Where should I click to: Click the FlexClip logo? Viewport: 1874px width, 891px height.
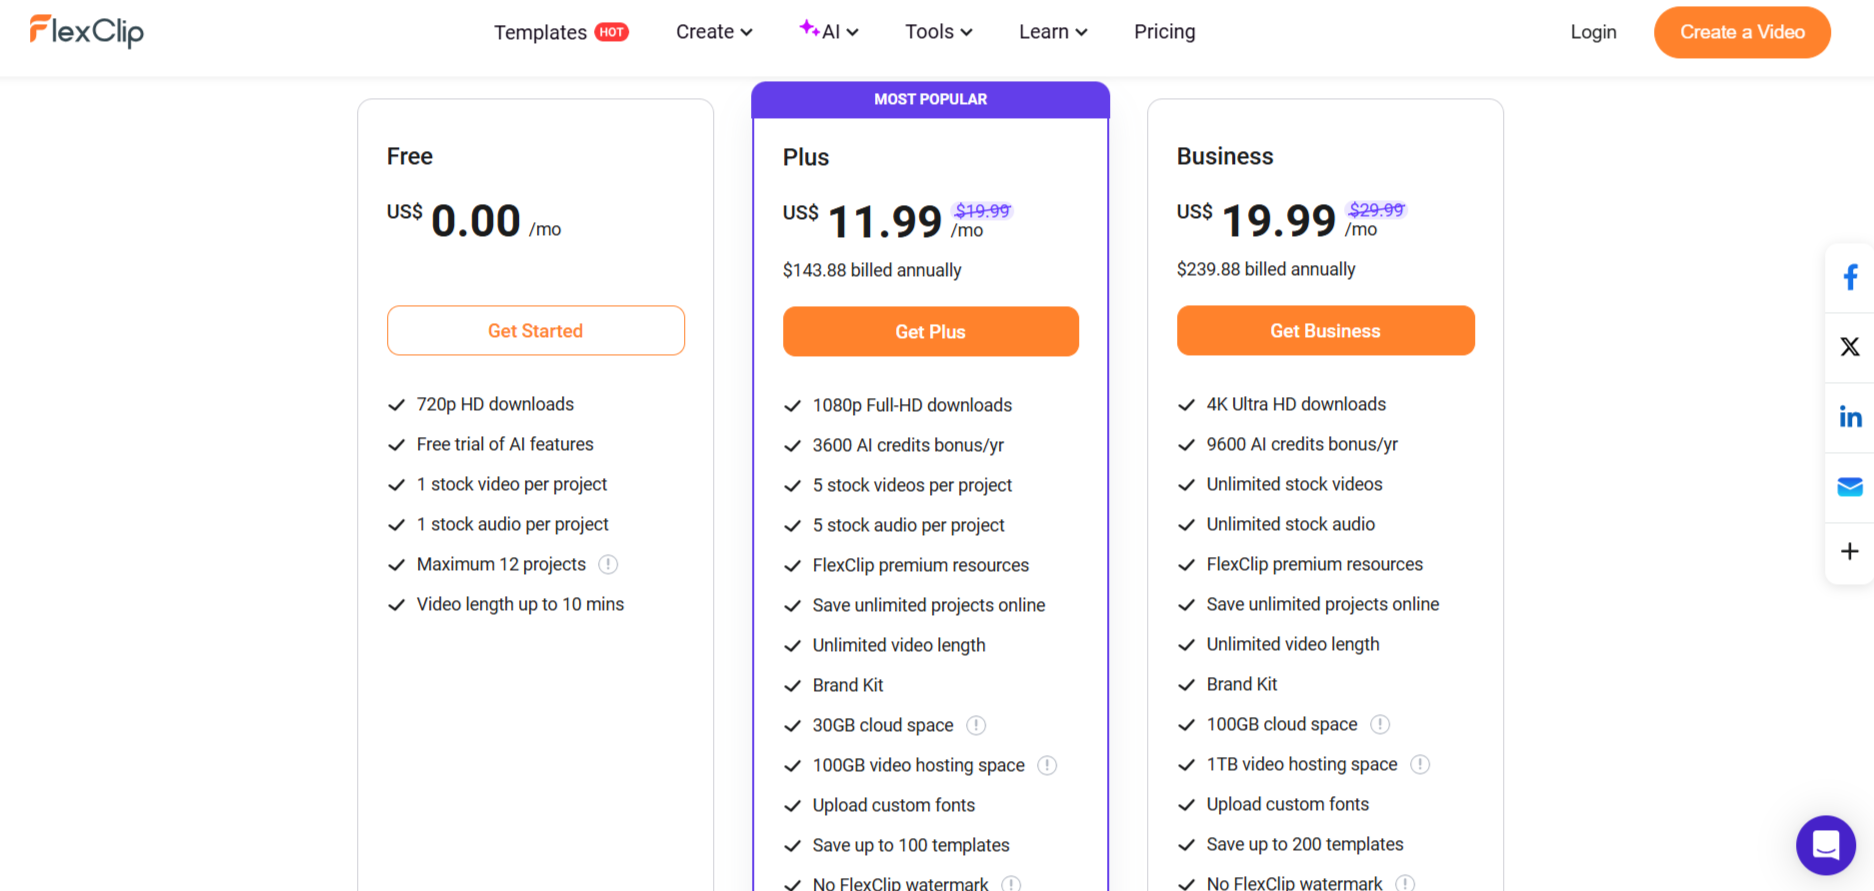click(86, 31)
